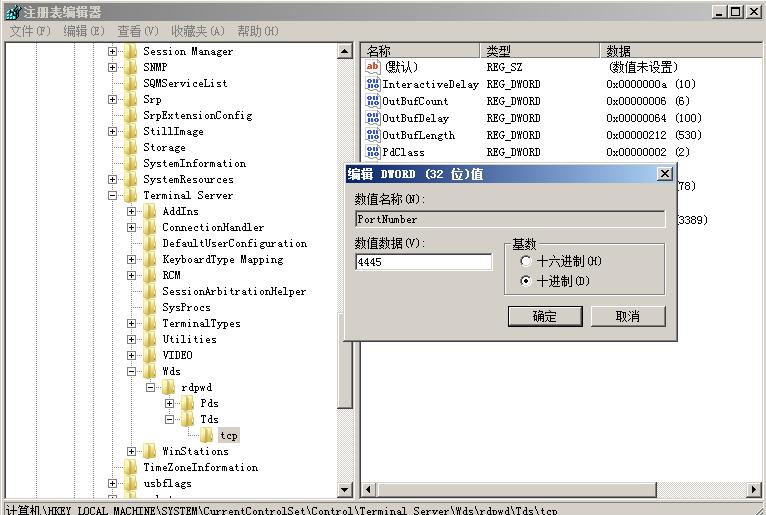
Task: Click the rdpwd folder icon
Action: click(x=169, y=387)
